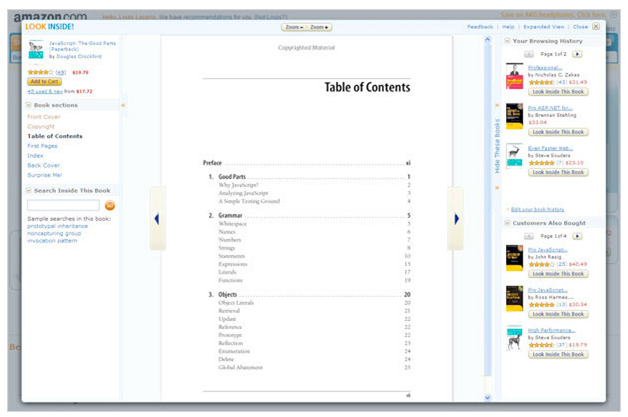Click Surprise Me! link
Viewport: 628px width, 417px height.
pyautogui.click(x=44, y=175)
